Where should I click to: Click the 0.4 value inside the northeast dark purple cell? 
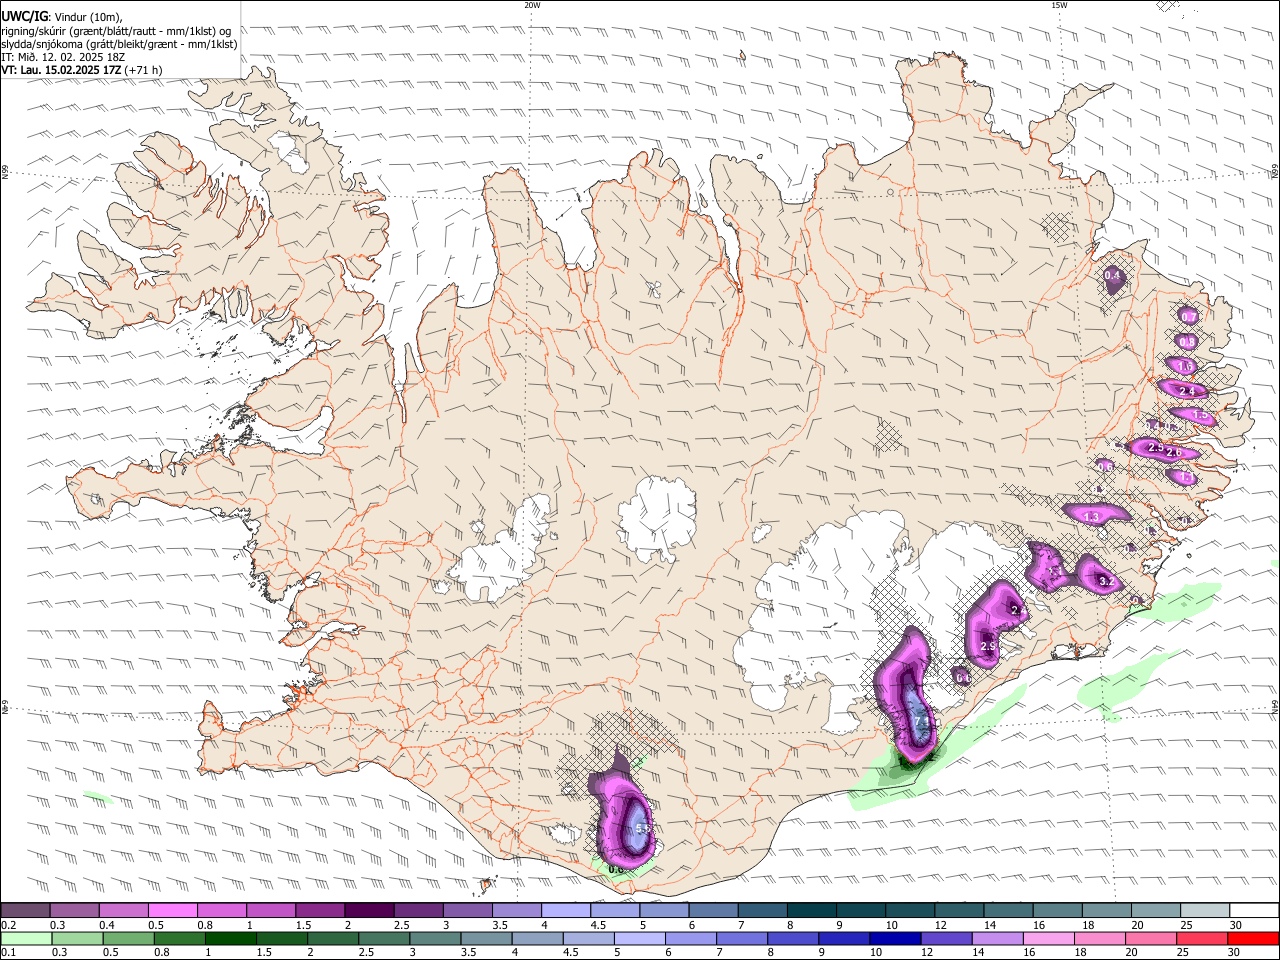[1112, 276]
